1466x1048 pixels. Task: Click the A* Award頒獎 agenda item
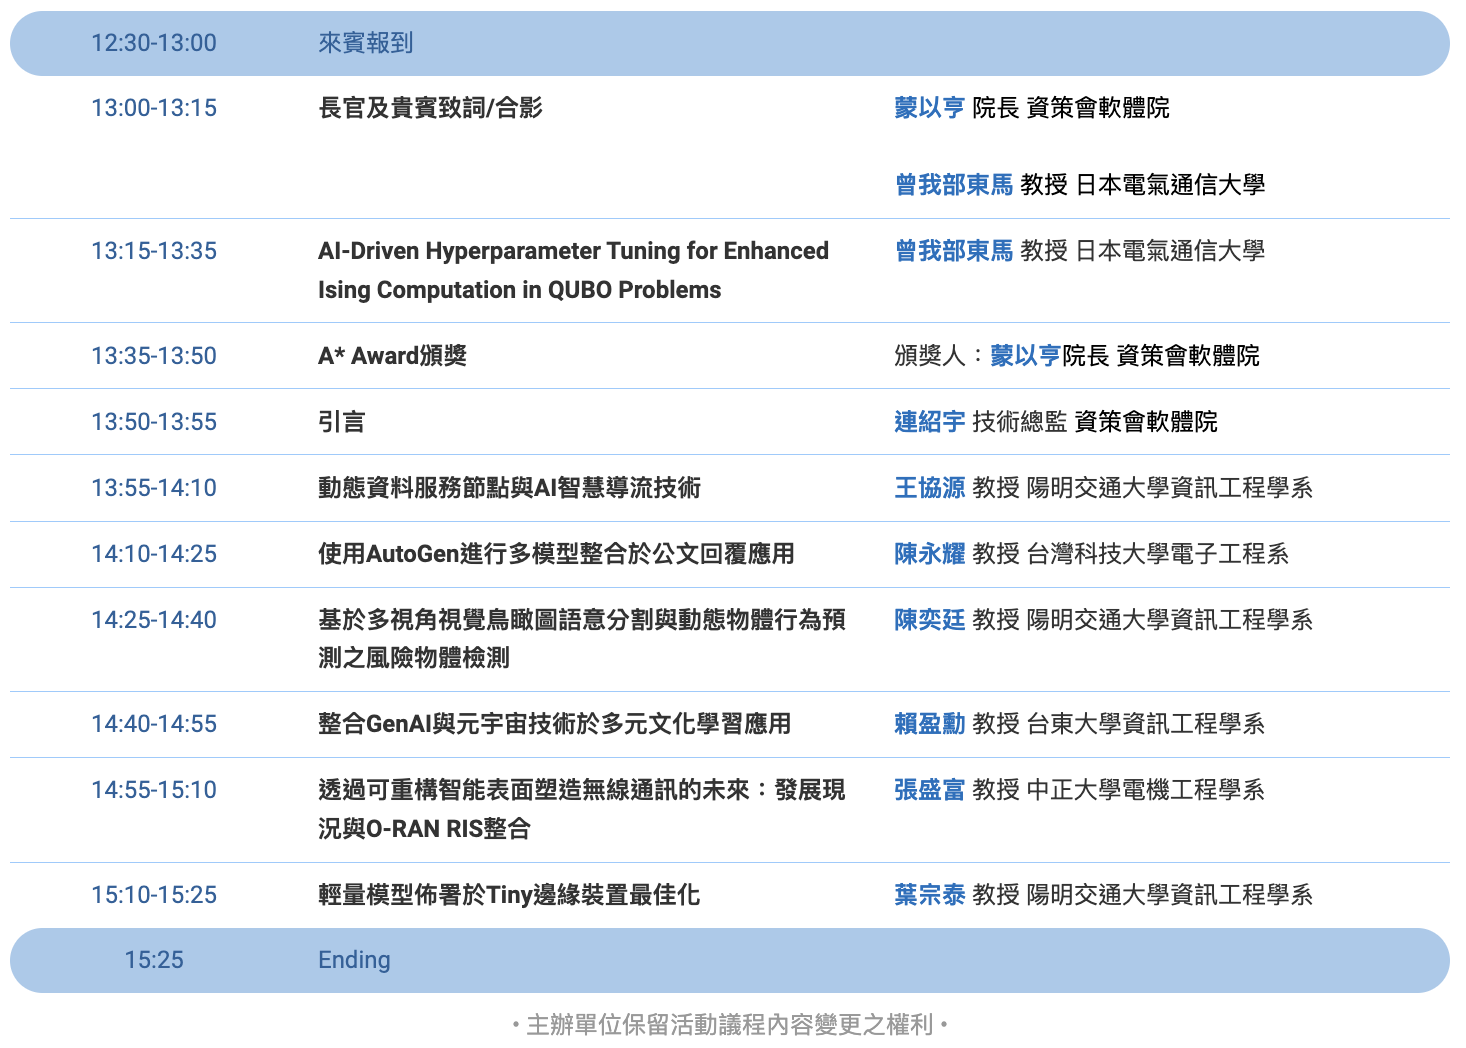(392, 356)
